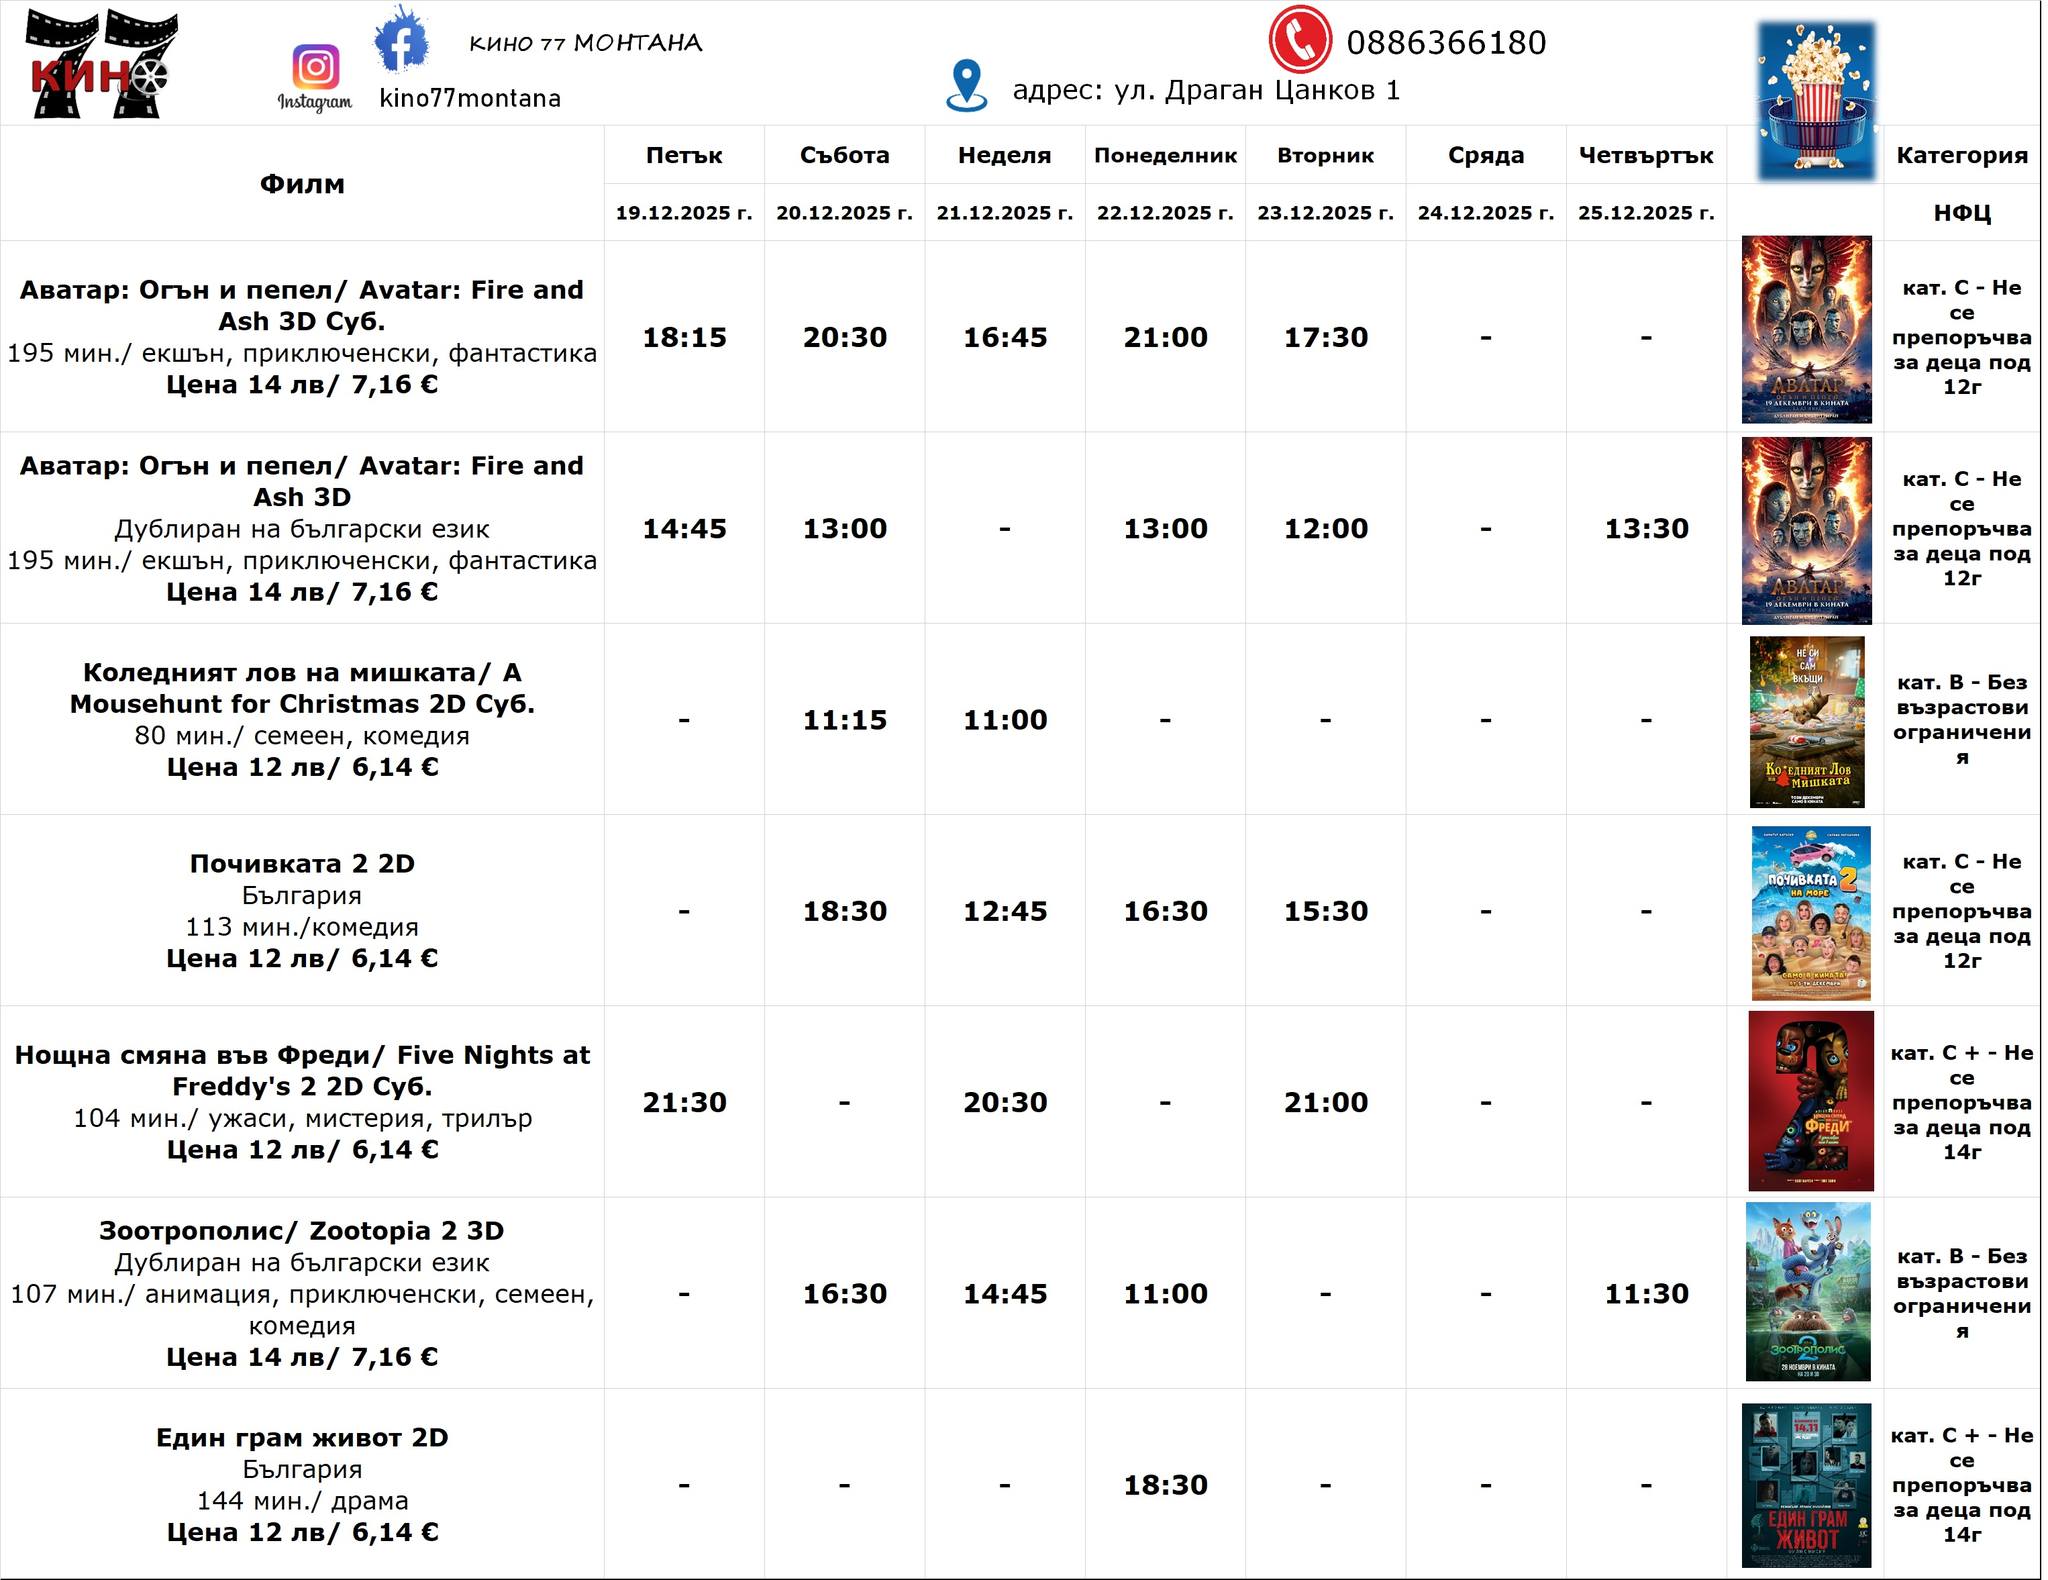Click the blue map location pin icon
The width and height of the screenshot is (2048, 1580).
[x=966, y=85]
